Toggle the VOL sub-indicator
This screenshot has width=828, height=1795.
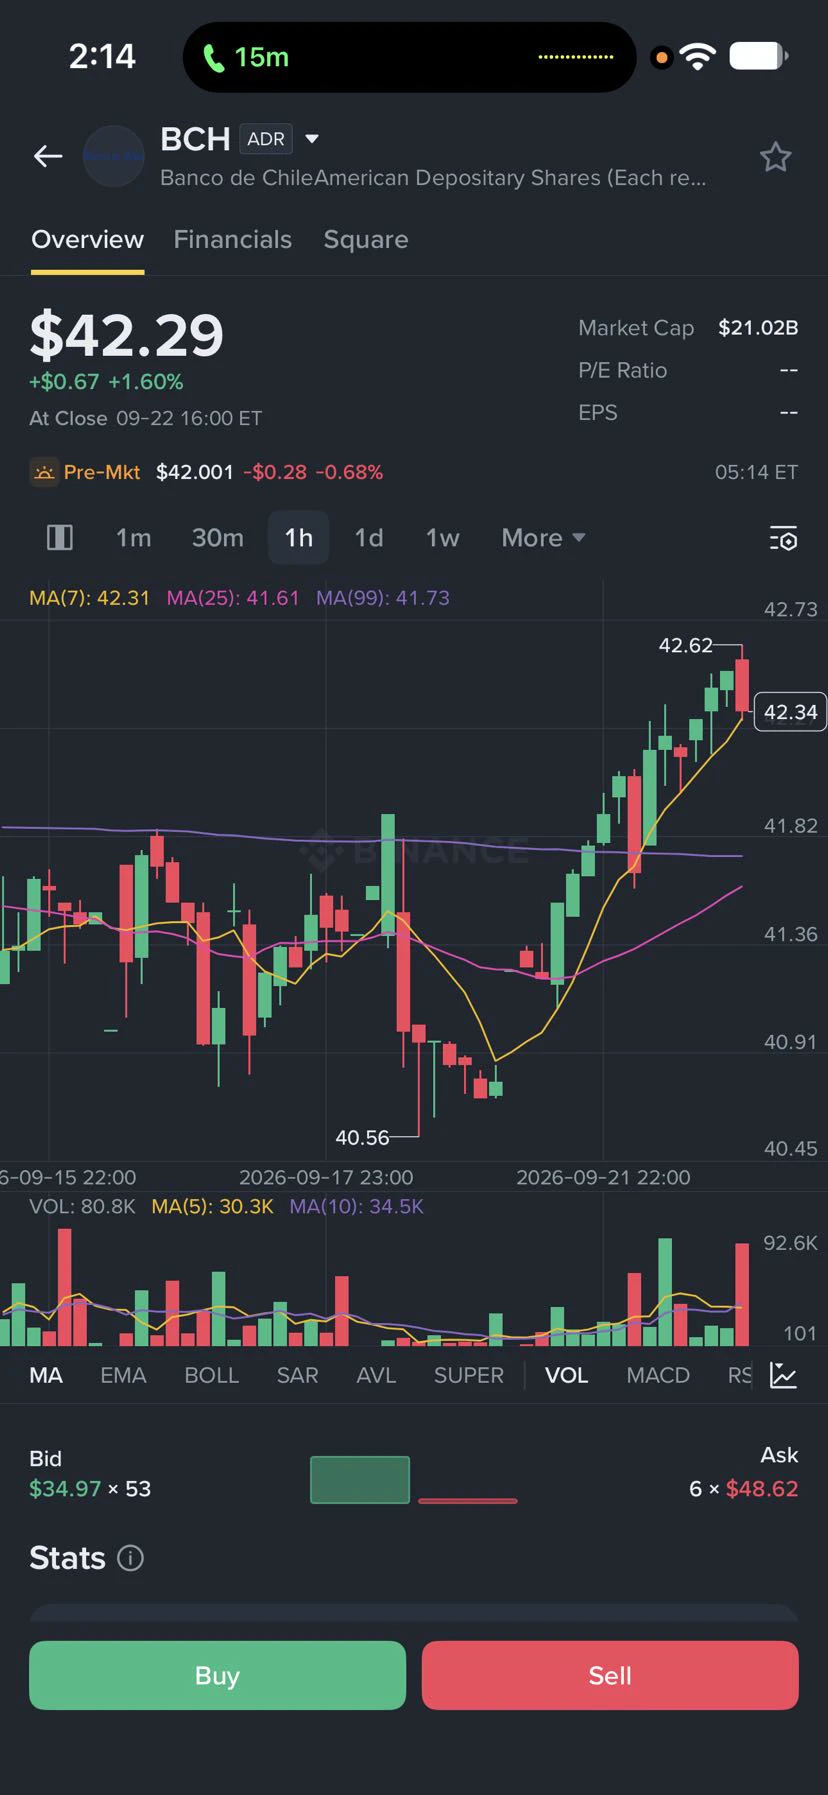tap(566, 1375)
